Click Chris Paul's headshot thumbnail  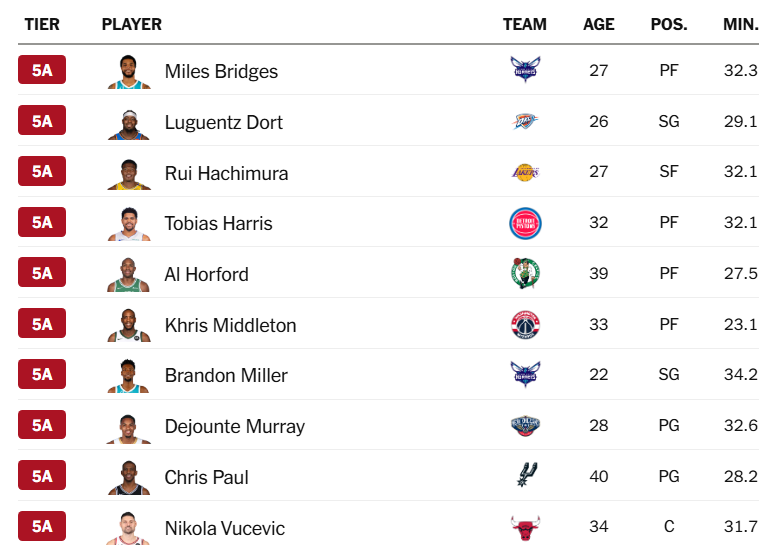[129, 477]
